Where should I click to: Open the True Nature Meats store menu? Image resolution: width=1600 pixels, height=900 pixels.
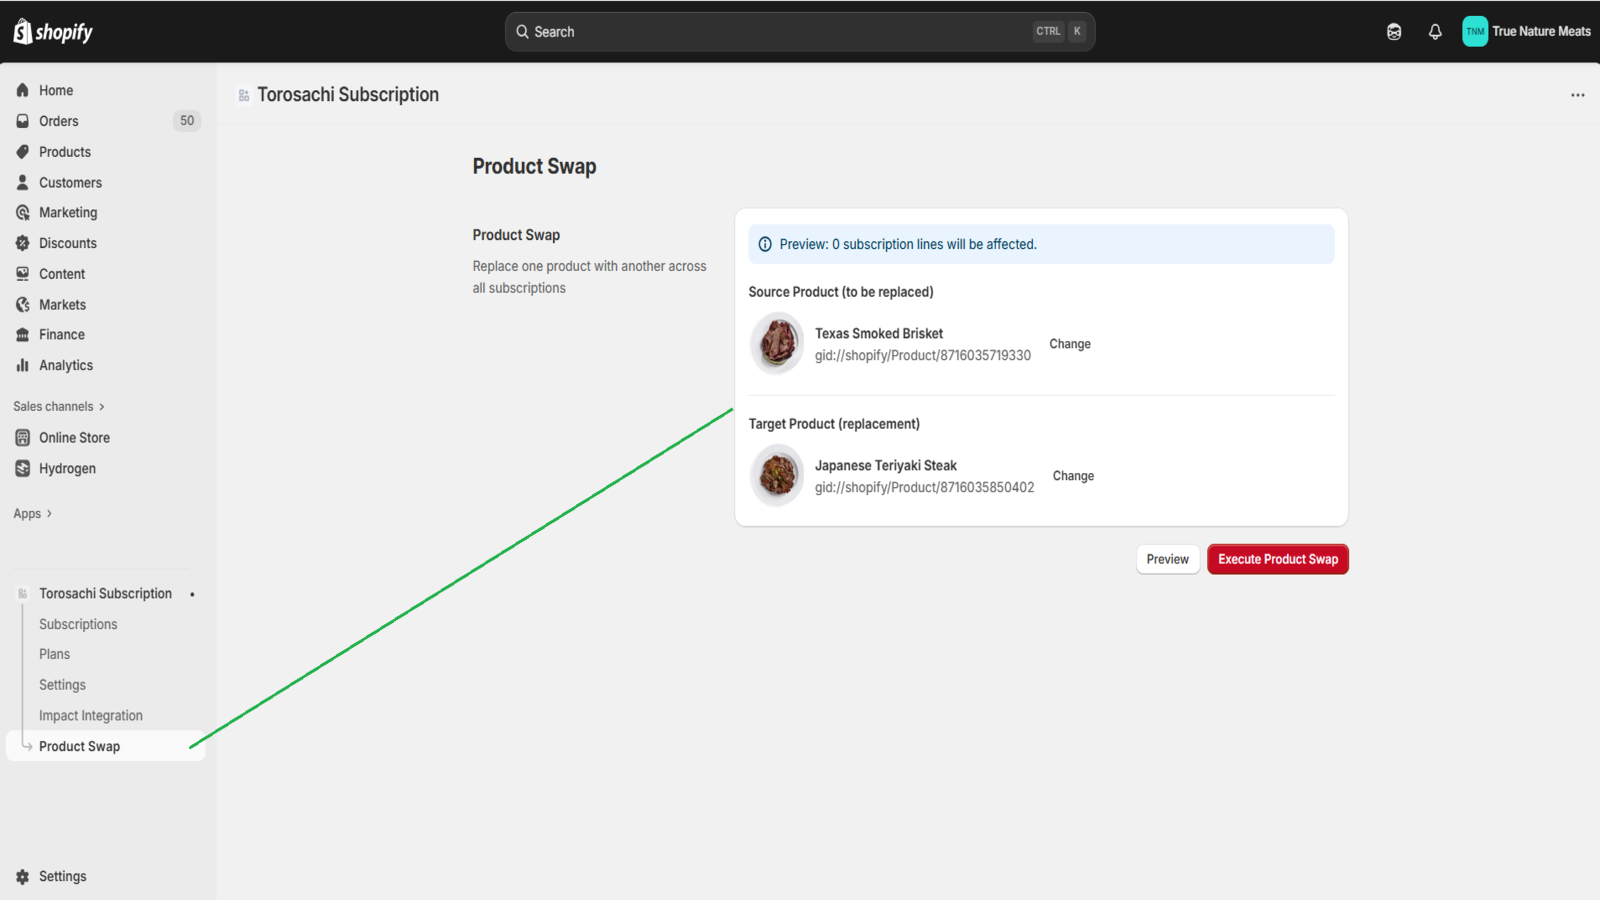pyautogui.click(x=1526, y=31)
